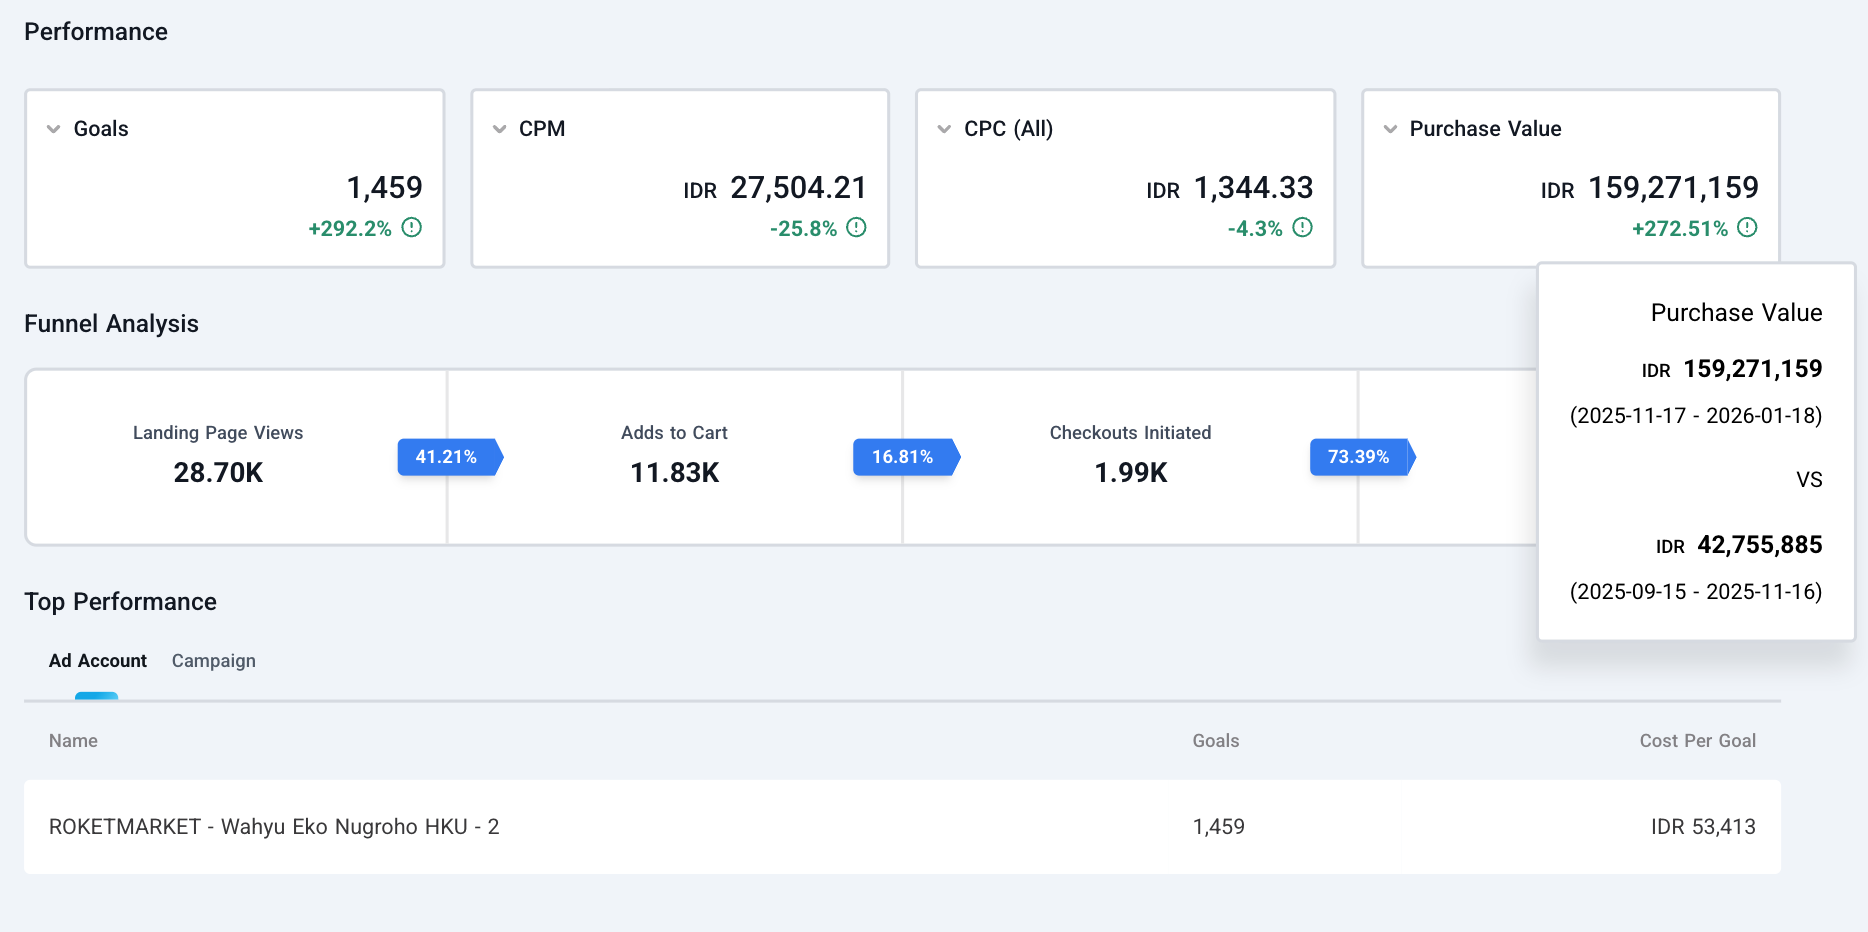Sort by the Goals column header
Image resolution: width=1868 pixels, height=932 pixels.
pos(1216,741)
